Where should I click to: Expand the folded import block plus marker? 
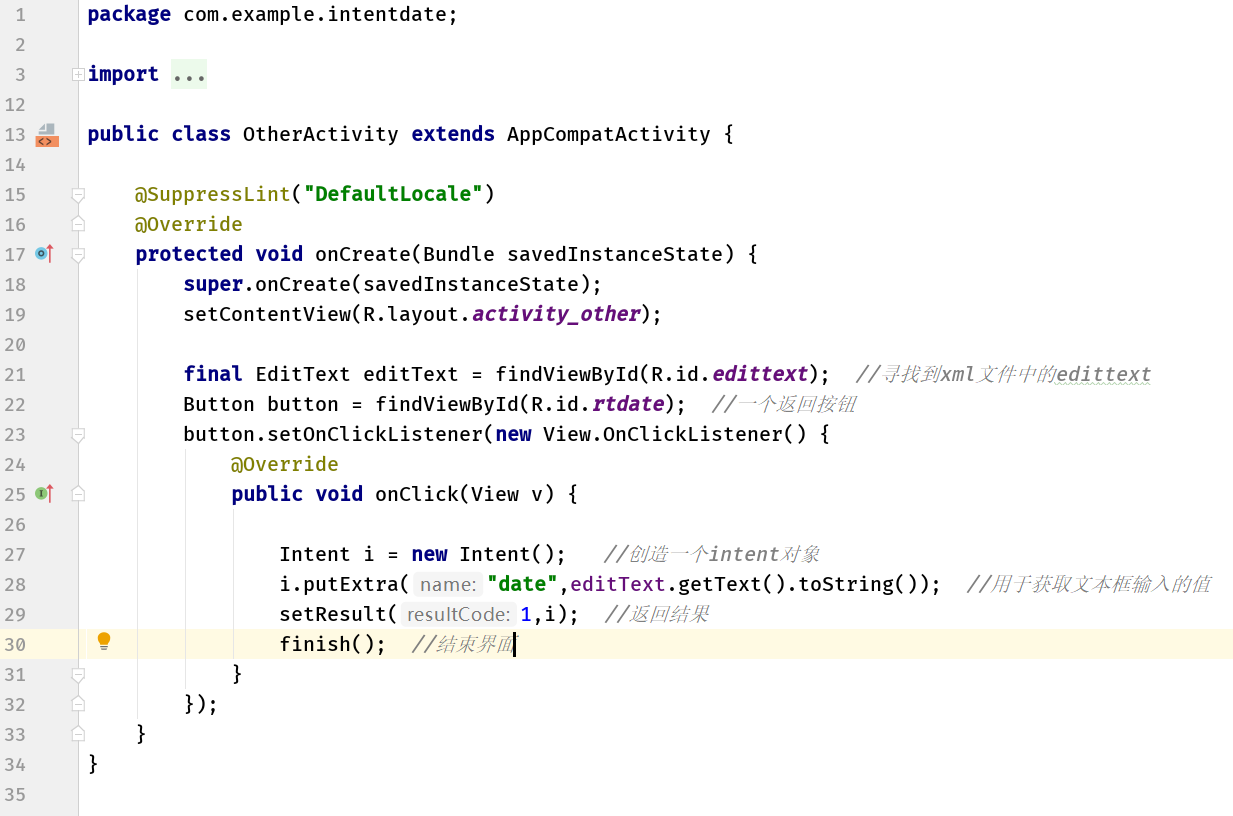(x=78, y=74)
